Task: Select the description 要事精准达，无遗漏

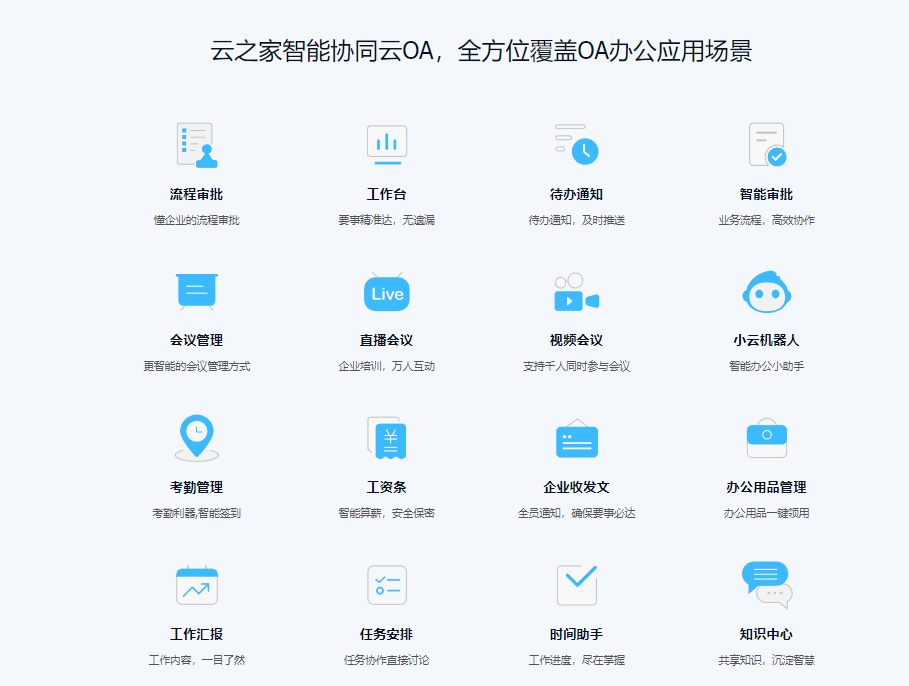Action: (x=387, y=220)
